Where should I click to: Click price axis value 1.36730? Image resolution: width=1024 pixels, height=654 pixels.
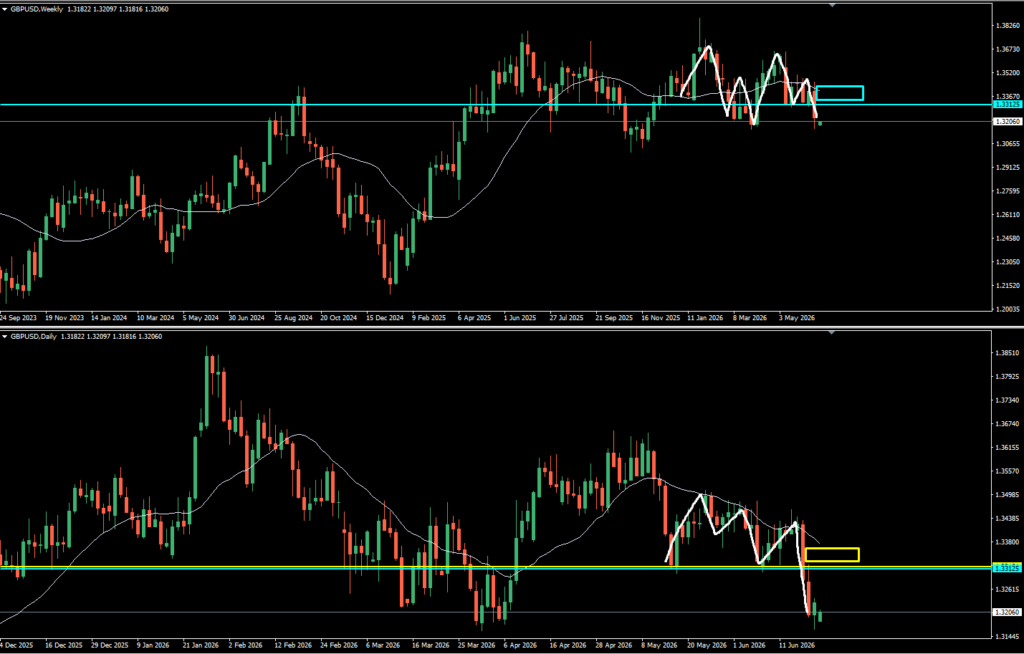point(1008,49)
